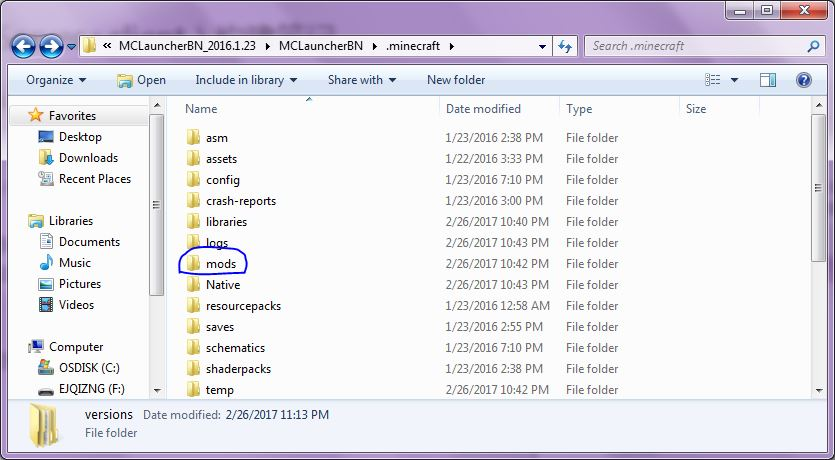Image resolution: width=835 pixels, height=460 pixels.
Task: Sort by Name column header
Action: pos(201,109)
